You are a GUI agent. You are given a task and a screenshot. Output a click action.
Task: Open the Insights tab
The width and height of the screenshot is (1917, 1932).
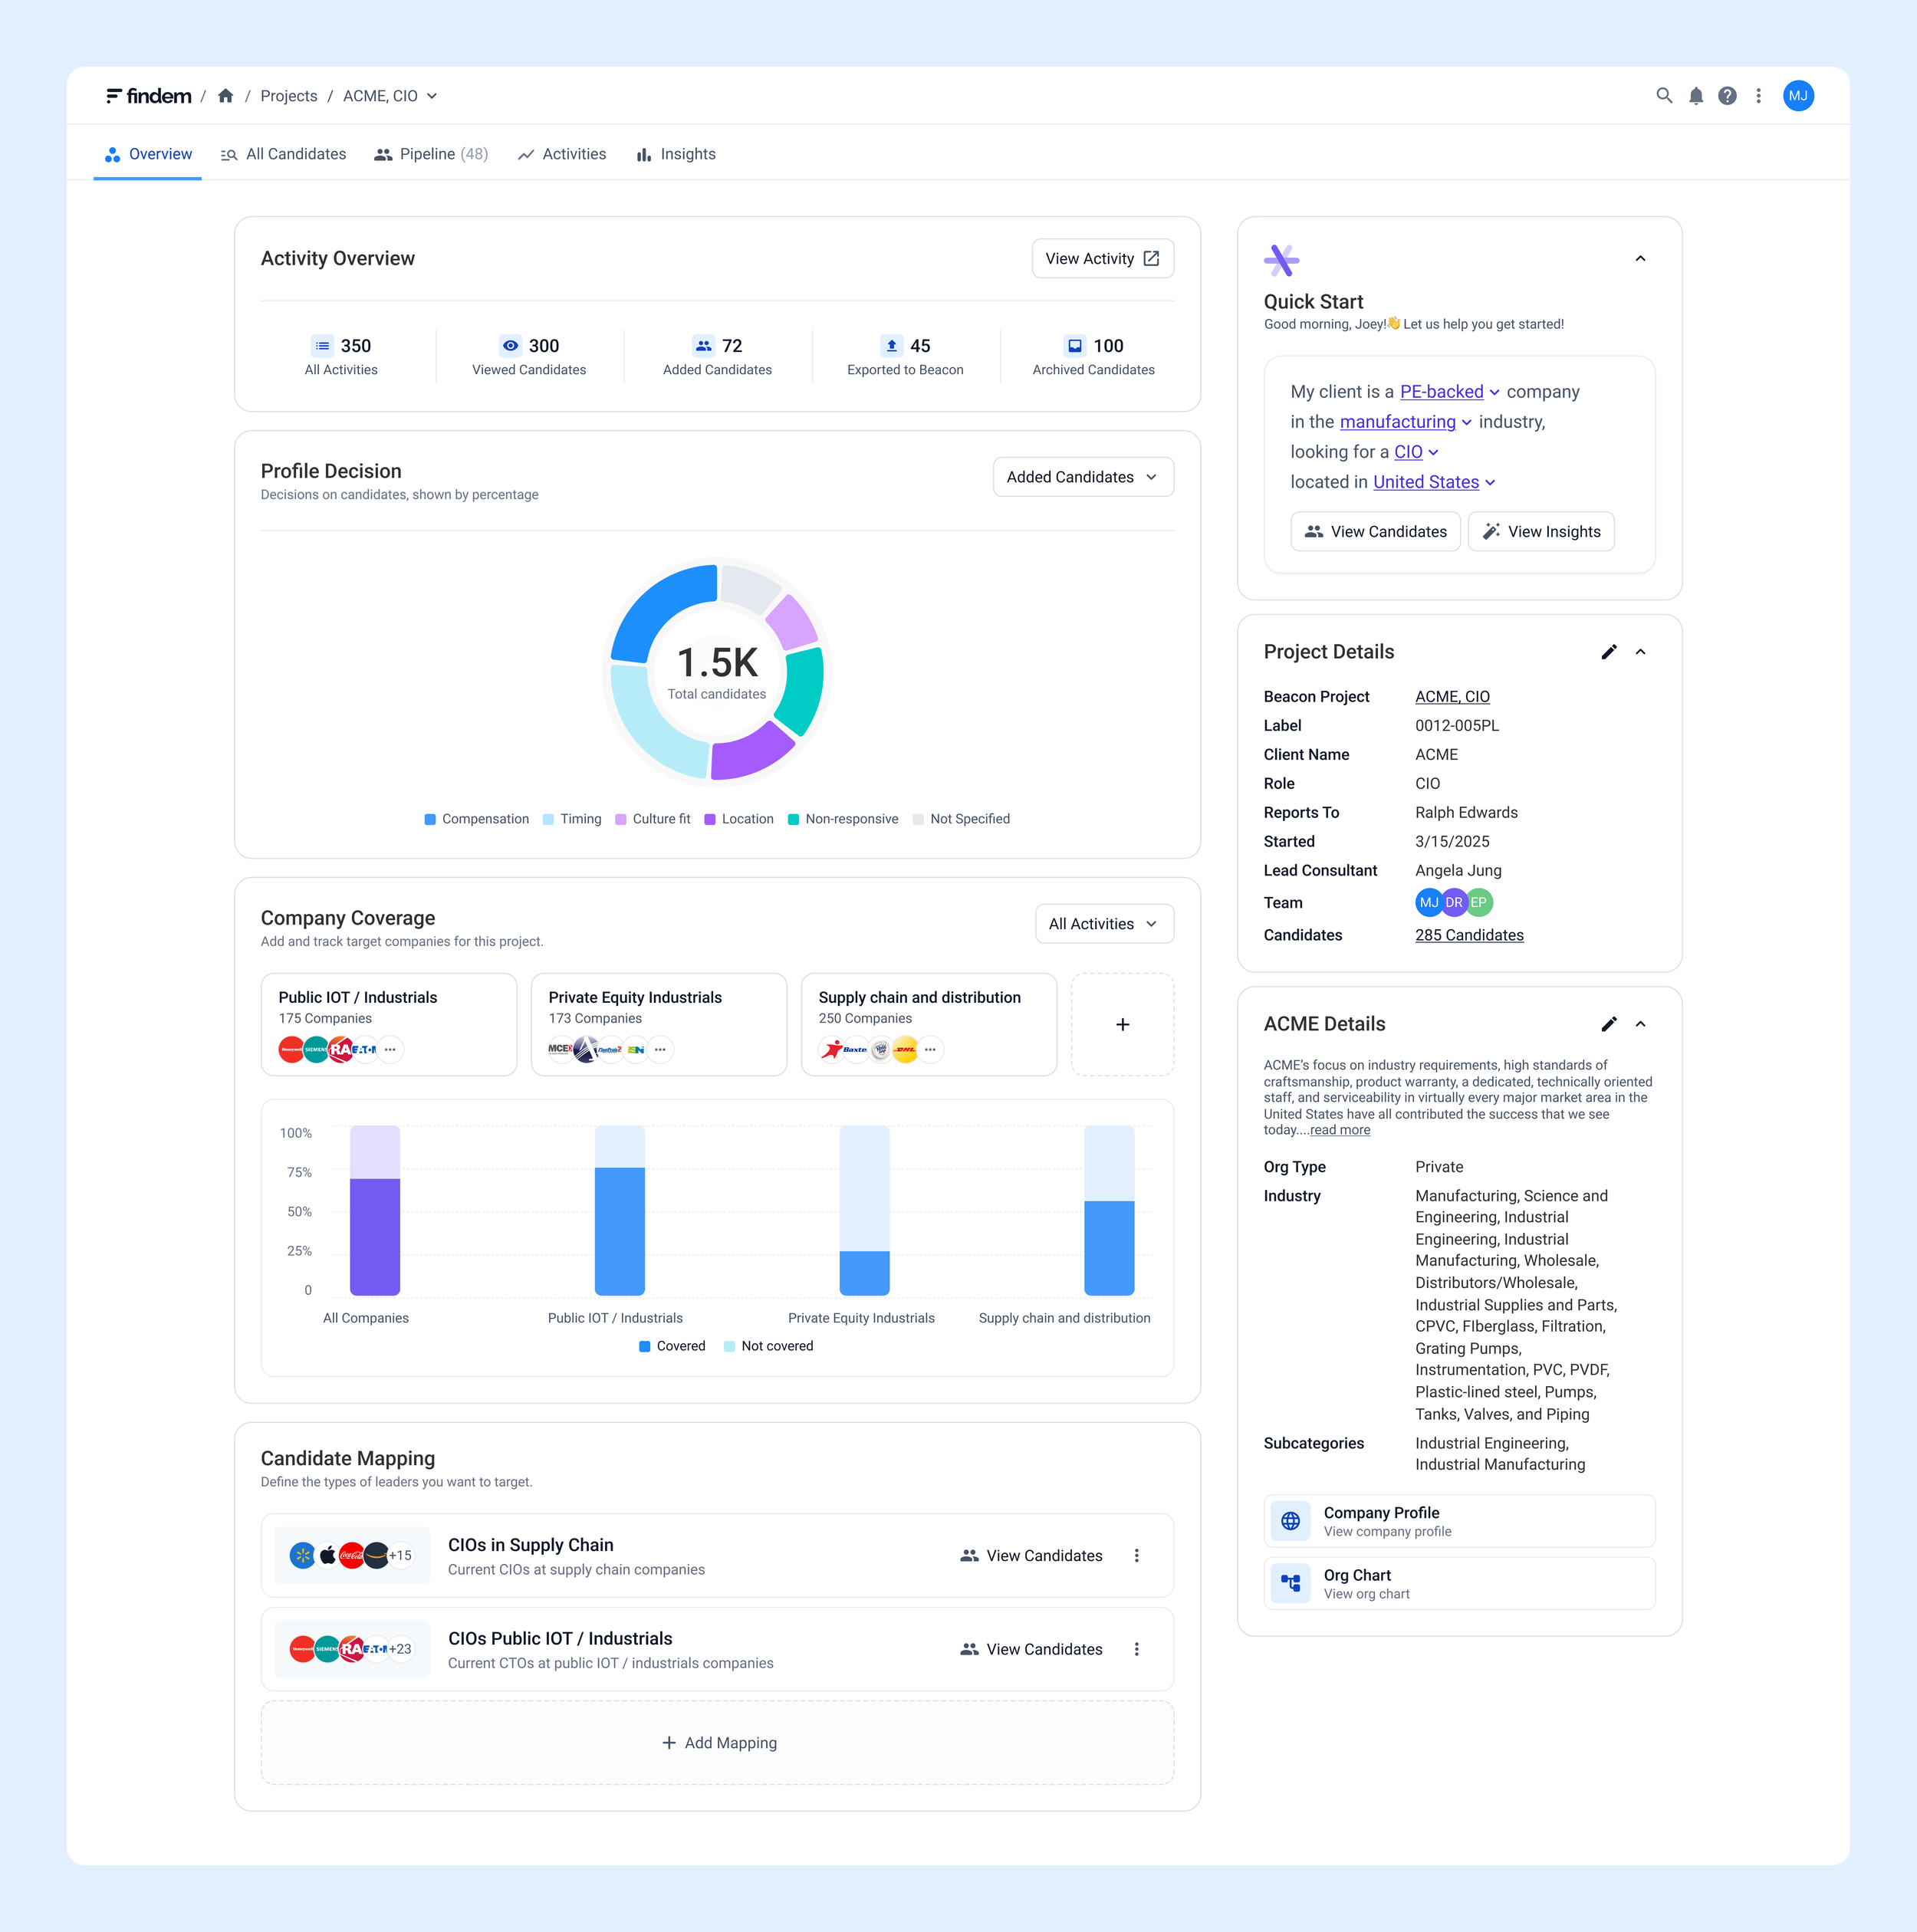click(x=676, y=154)
